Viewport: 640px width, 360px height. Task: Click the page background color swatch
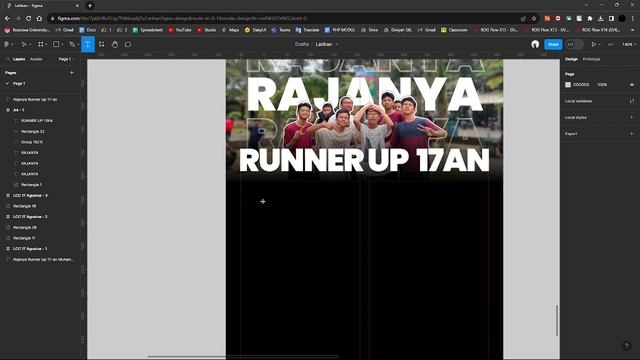[x=568, y=84]
